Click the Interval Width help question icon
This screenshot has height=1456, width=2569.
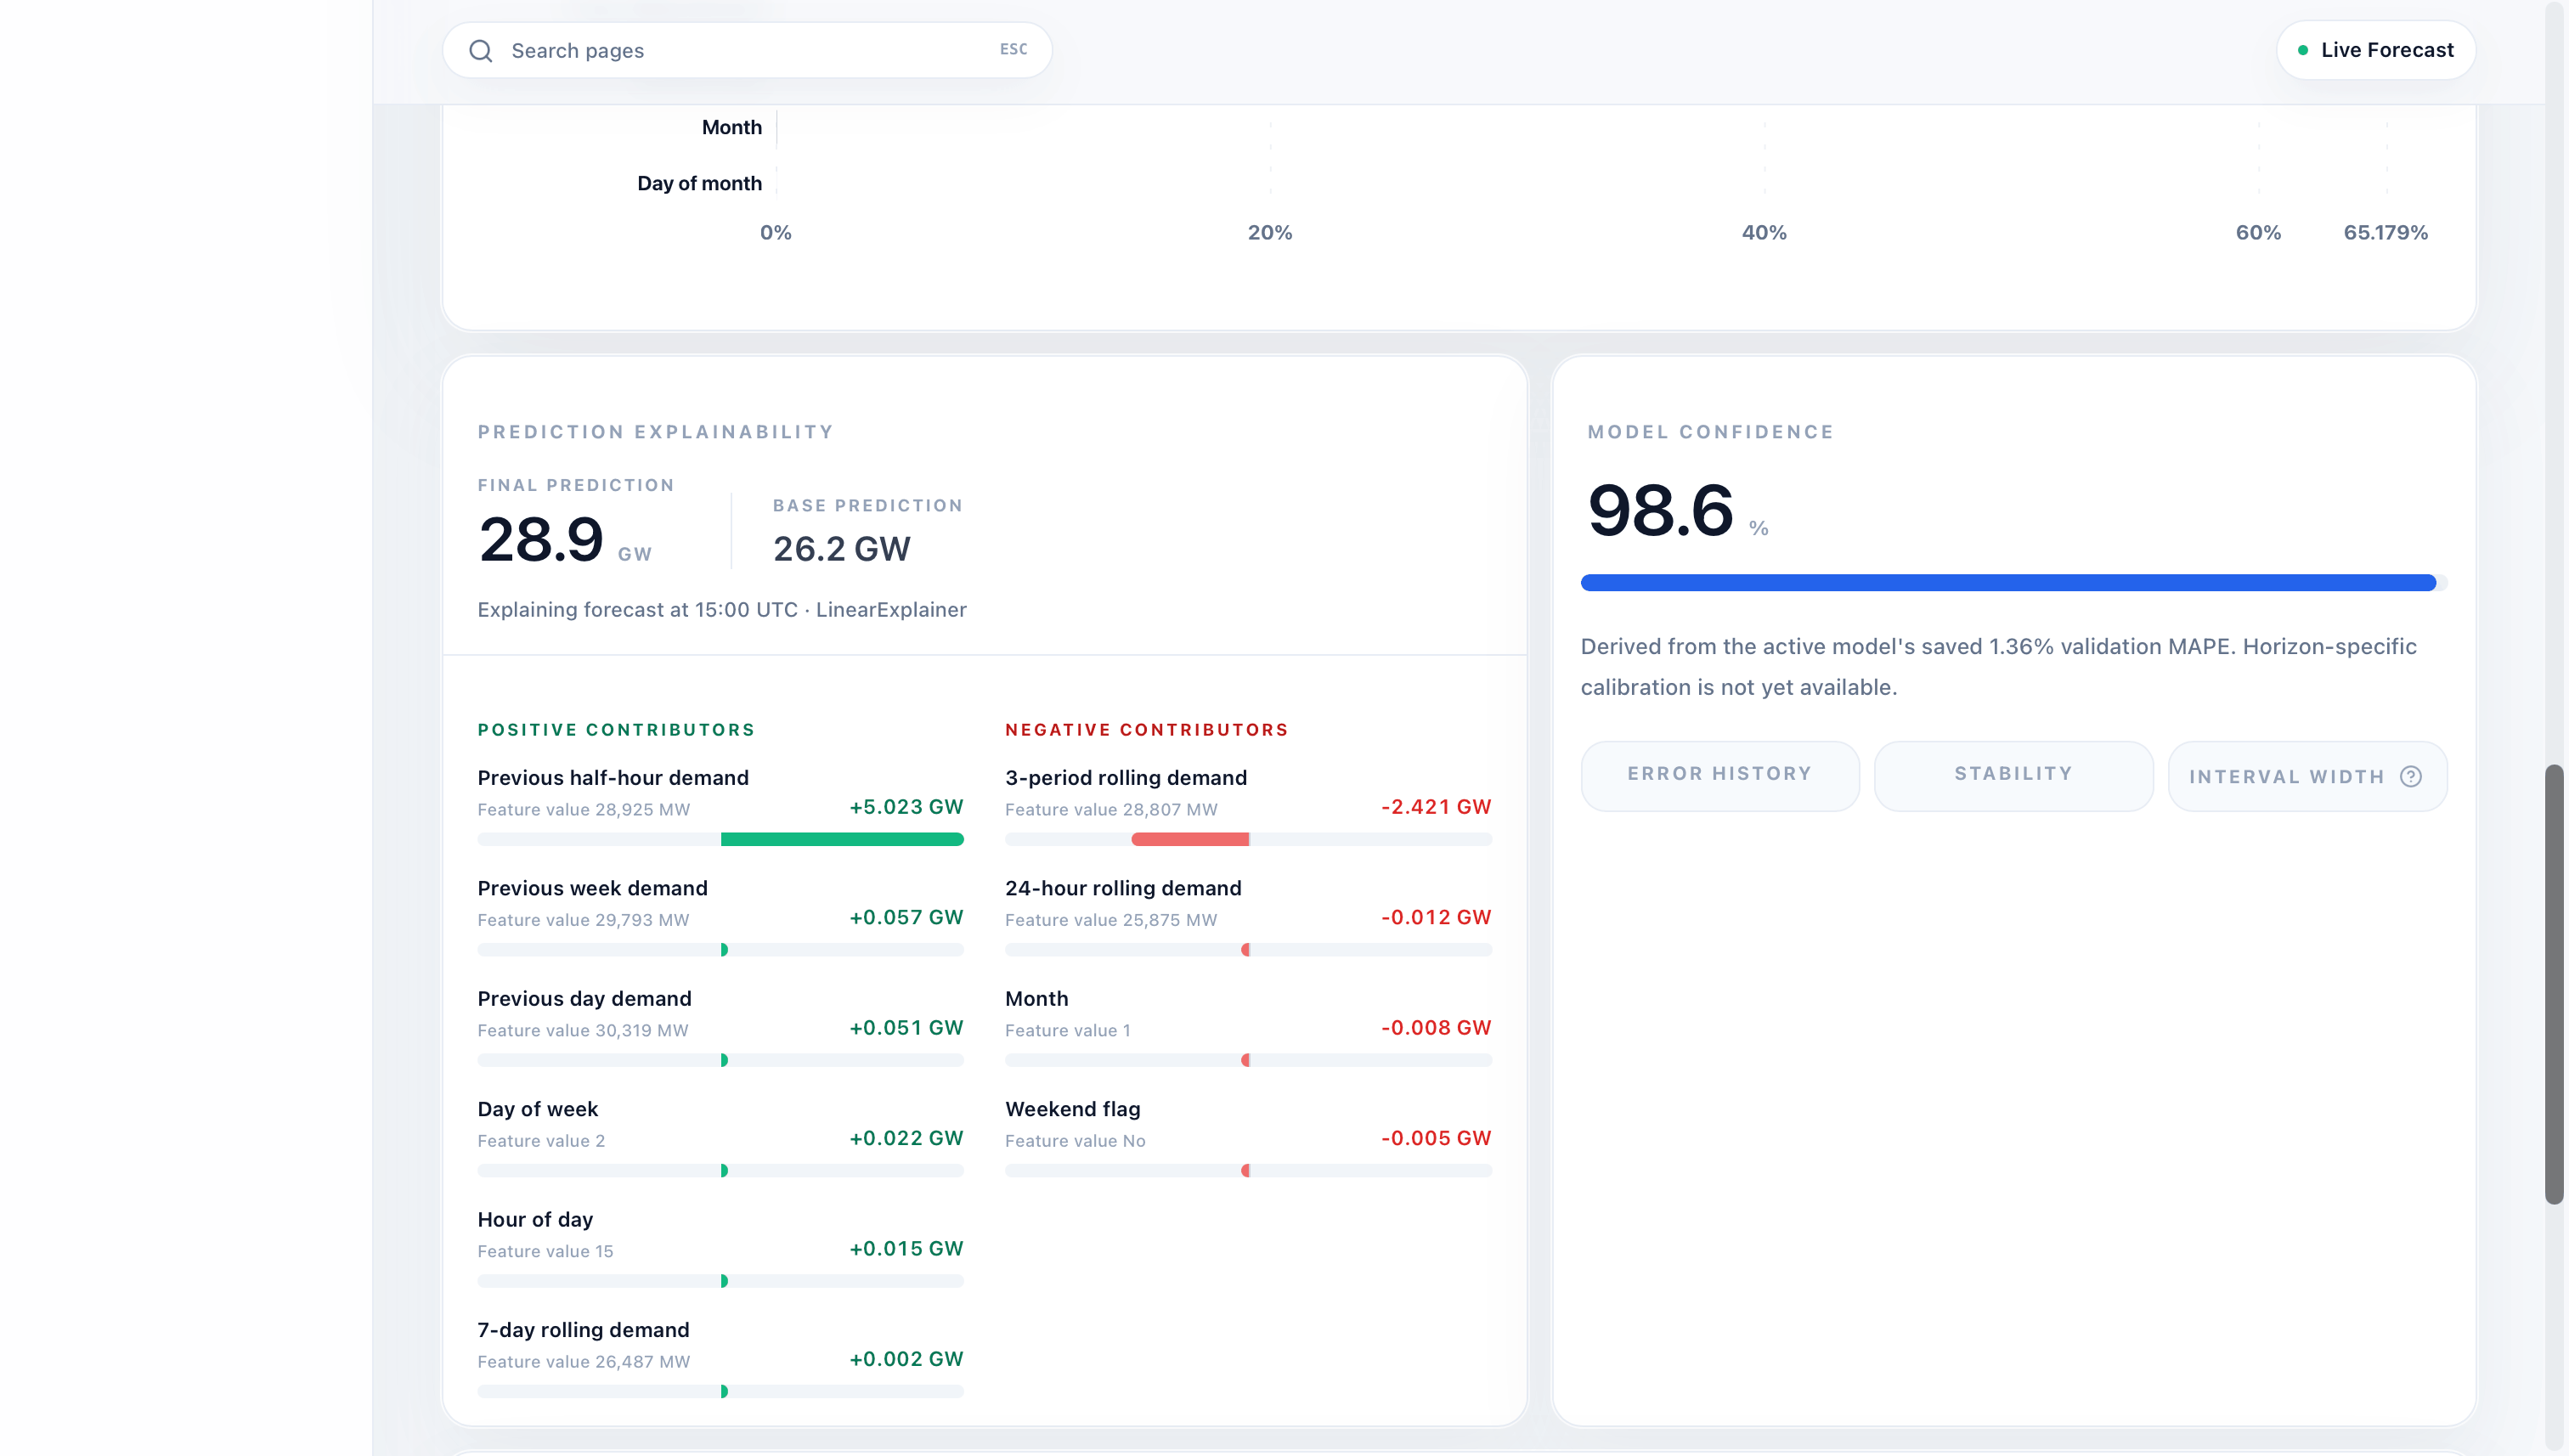click(x=2410, y=776)
